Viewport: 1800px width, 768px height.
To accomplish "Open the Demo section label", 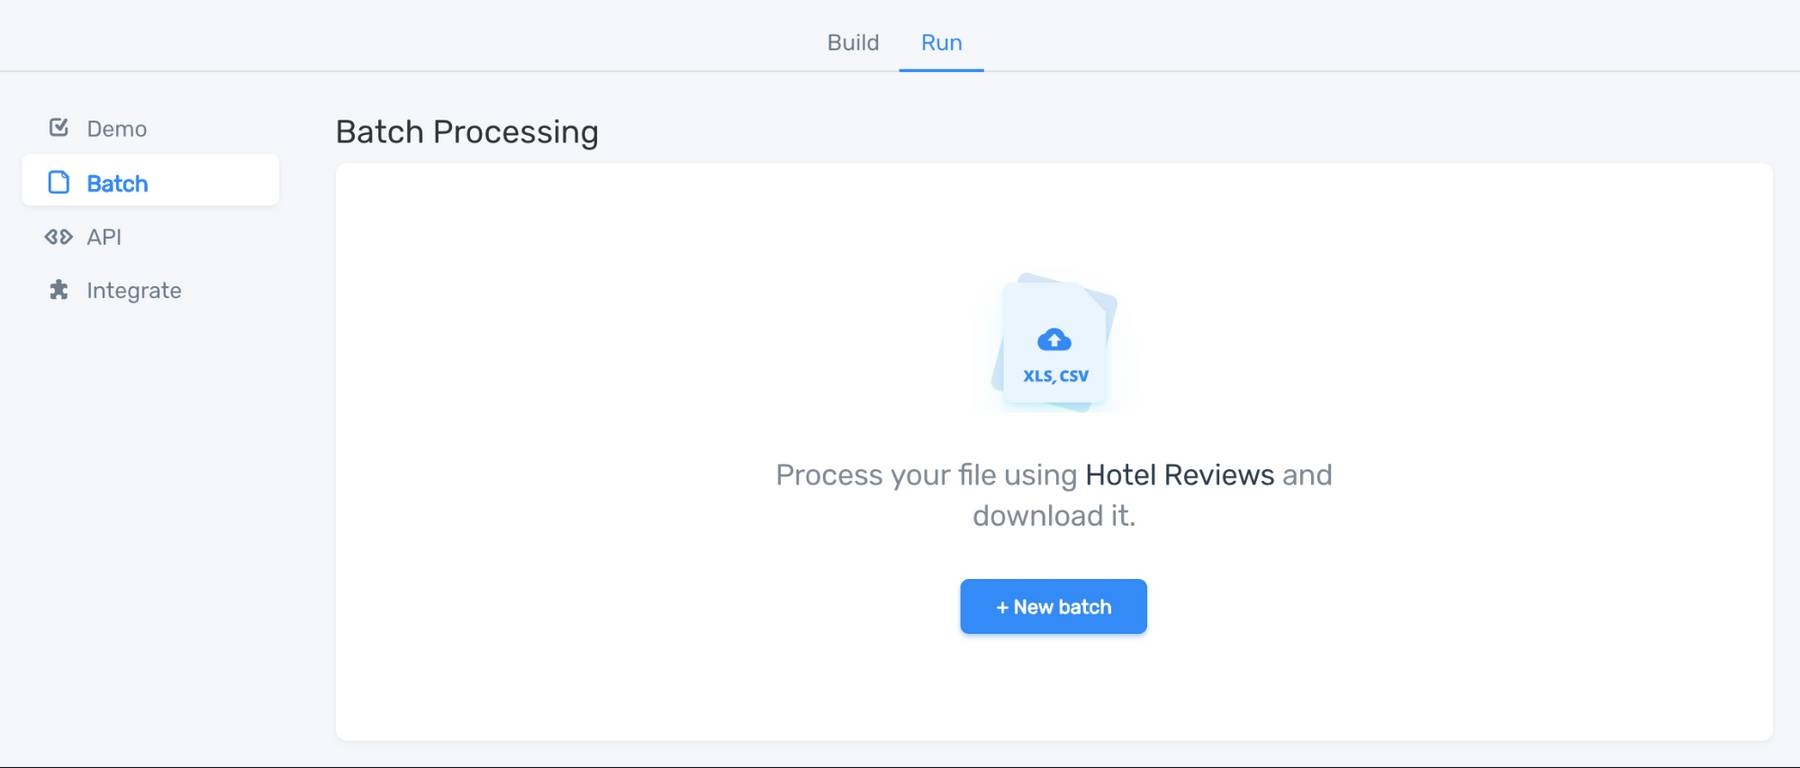I will (117, 129).
